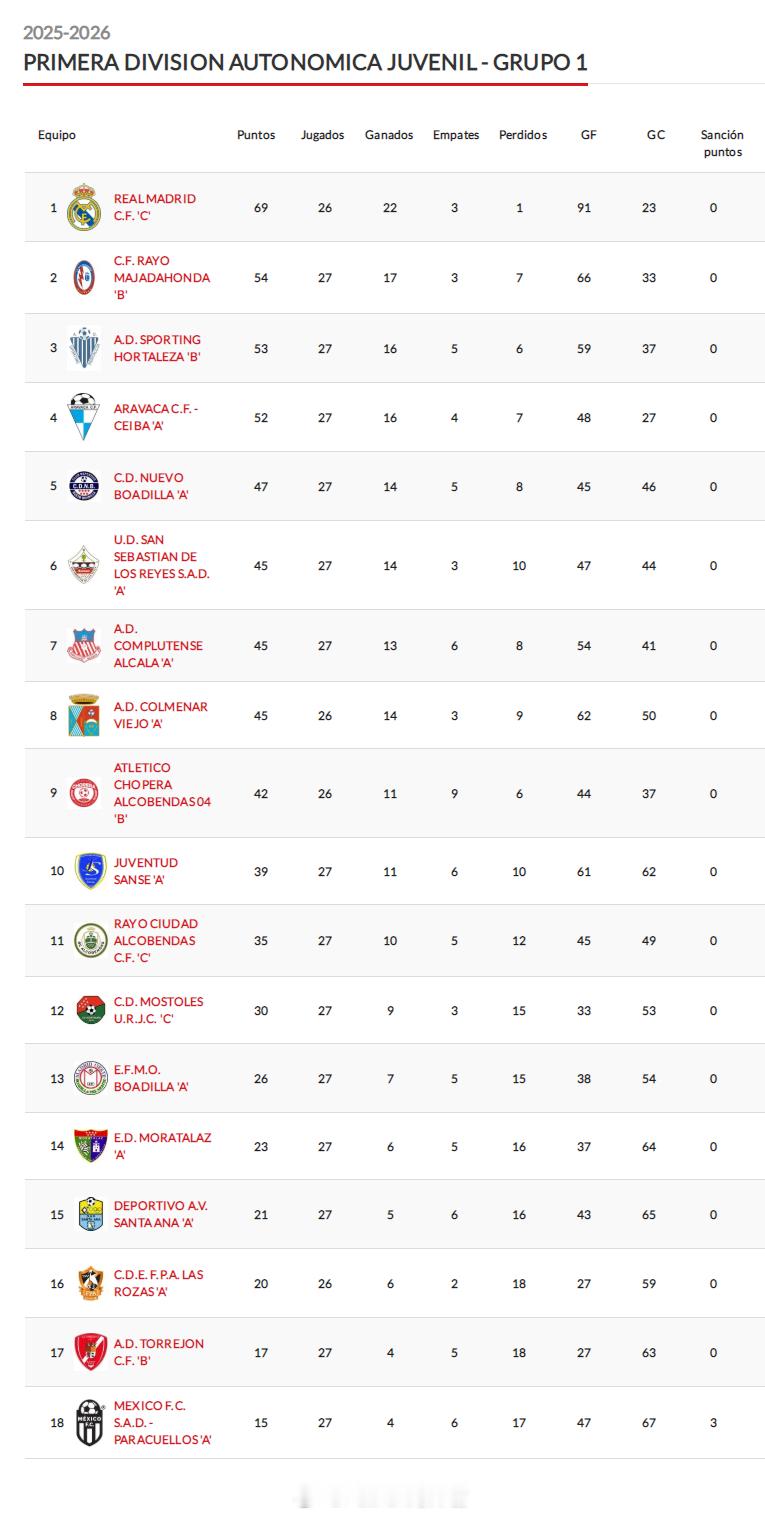765x1516 pixels.
Task: Click the Deportivo A.V. Santa Ana crest
Action: point(90,1214)
